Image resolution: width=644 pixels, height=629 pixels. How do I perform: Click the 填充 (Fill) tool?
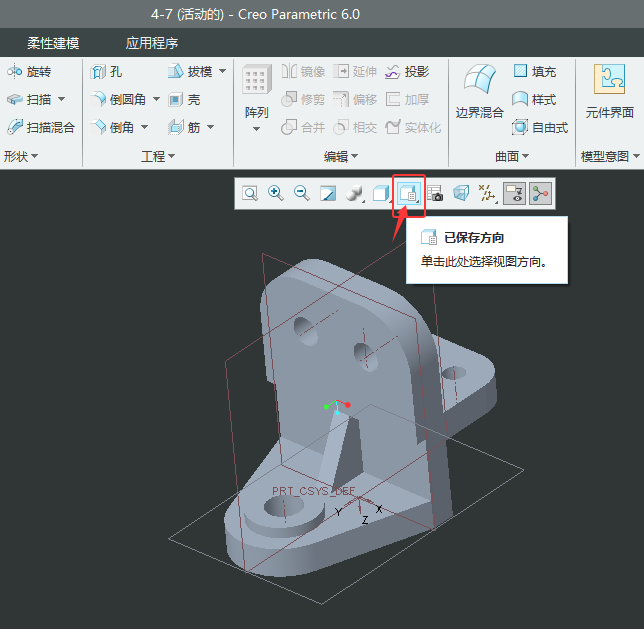tap(534, 71)
